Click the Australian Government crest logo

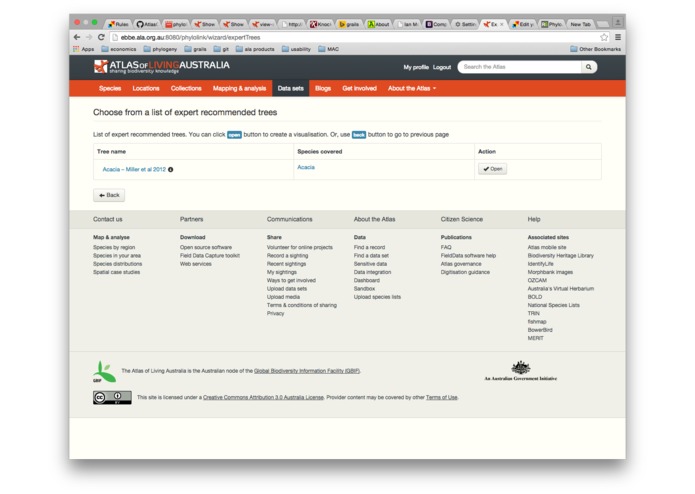click(521, 371)
